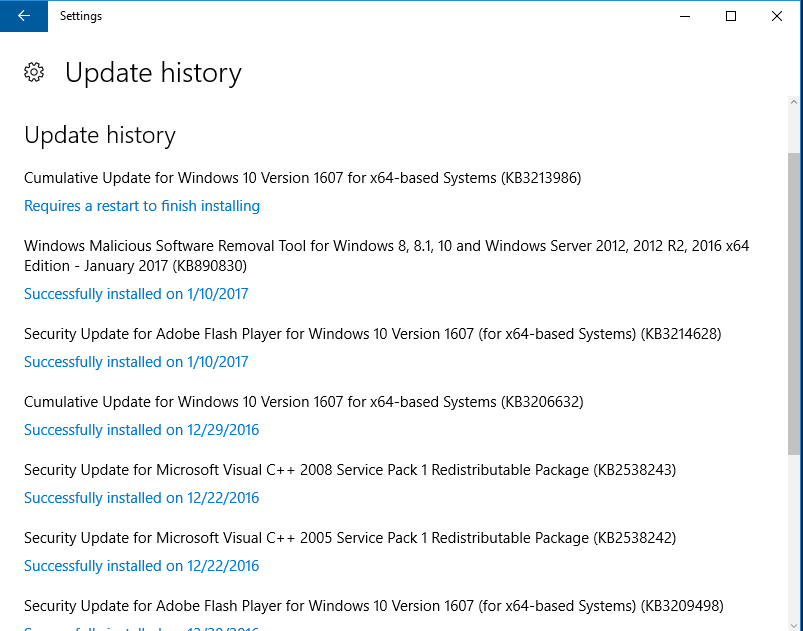The height and width of the screenshot is (631, 803).
Task: Select the KB3213986 cumulative update entry
Action: [x=303, y=178]
